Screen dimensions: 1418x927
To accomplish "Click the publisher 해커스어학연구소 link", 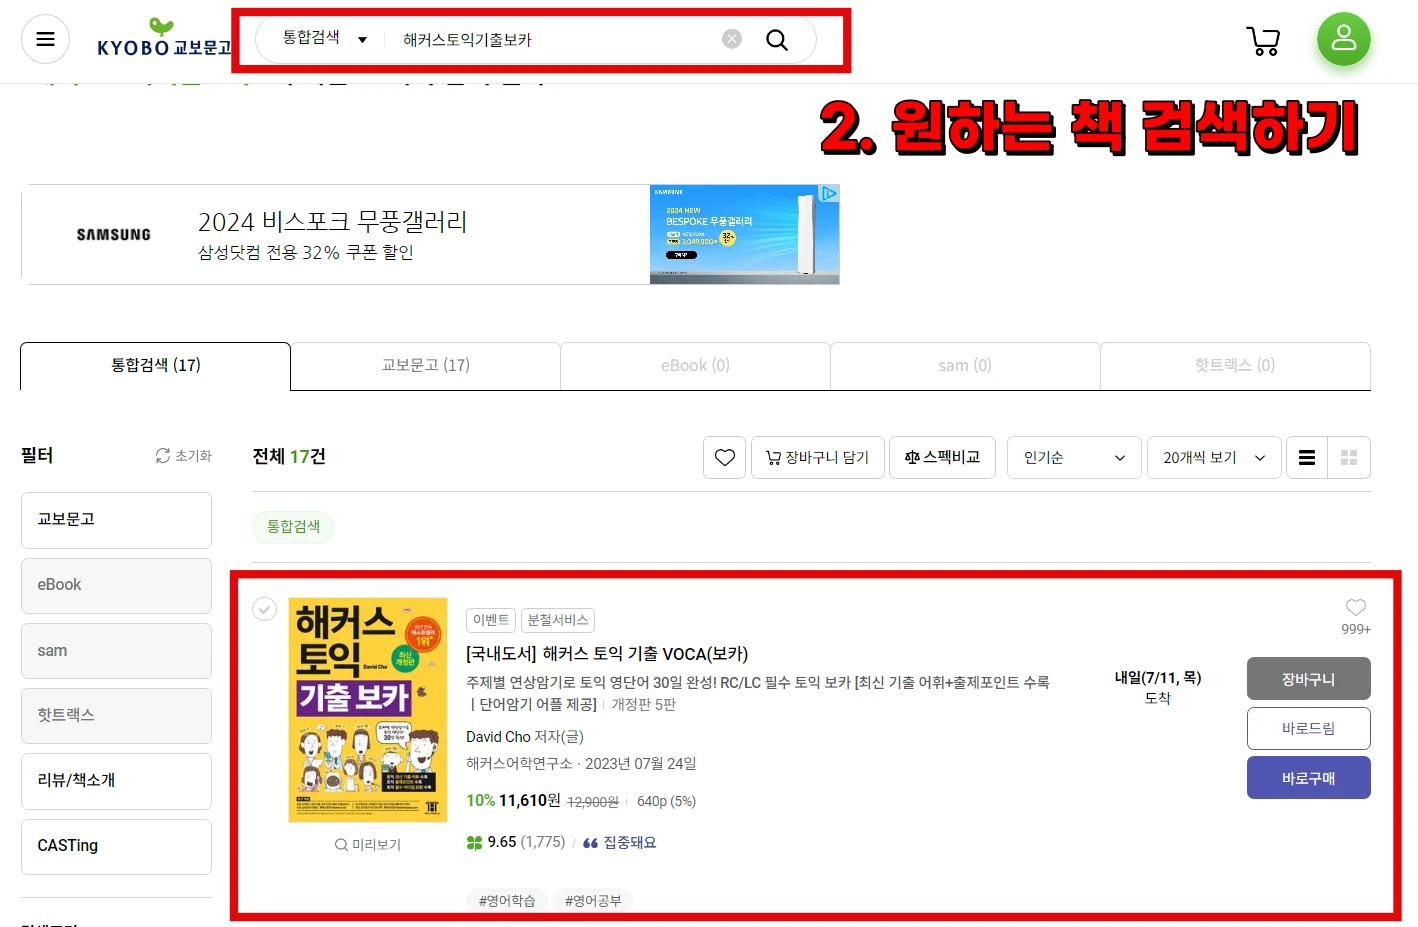I will tap(519, 764).
